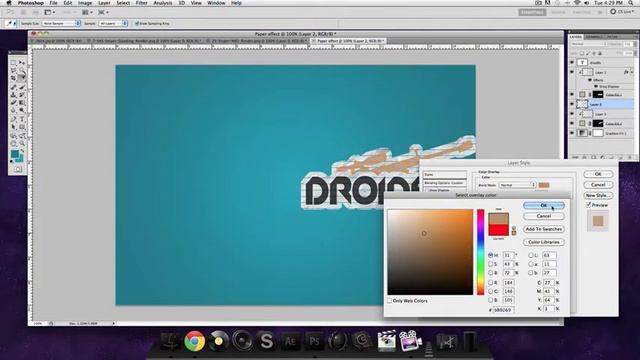Toggle Show Sampling Ring checkbox
Viewport: 640px width, 360px height.
pyautogui.click(x=137, y=23)
